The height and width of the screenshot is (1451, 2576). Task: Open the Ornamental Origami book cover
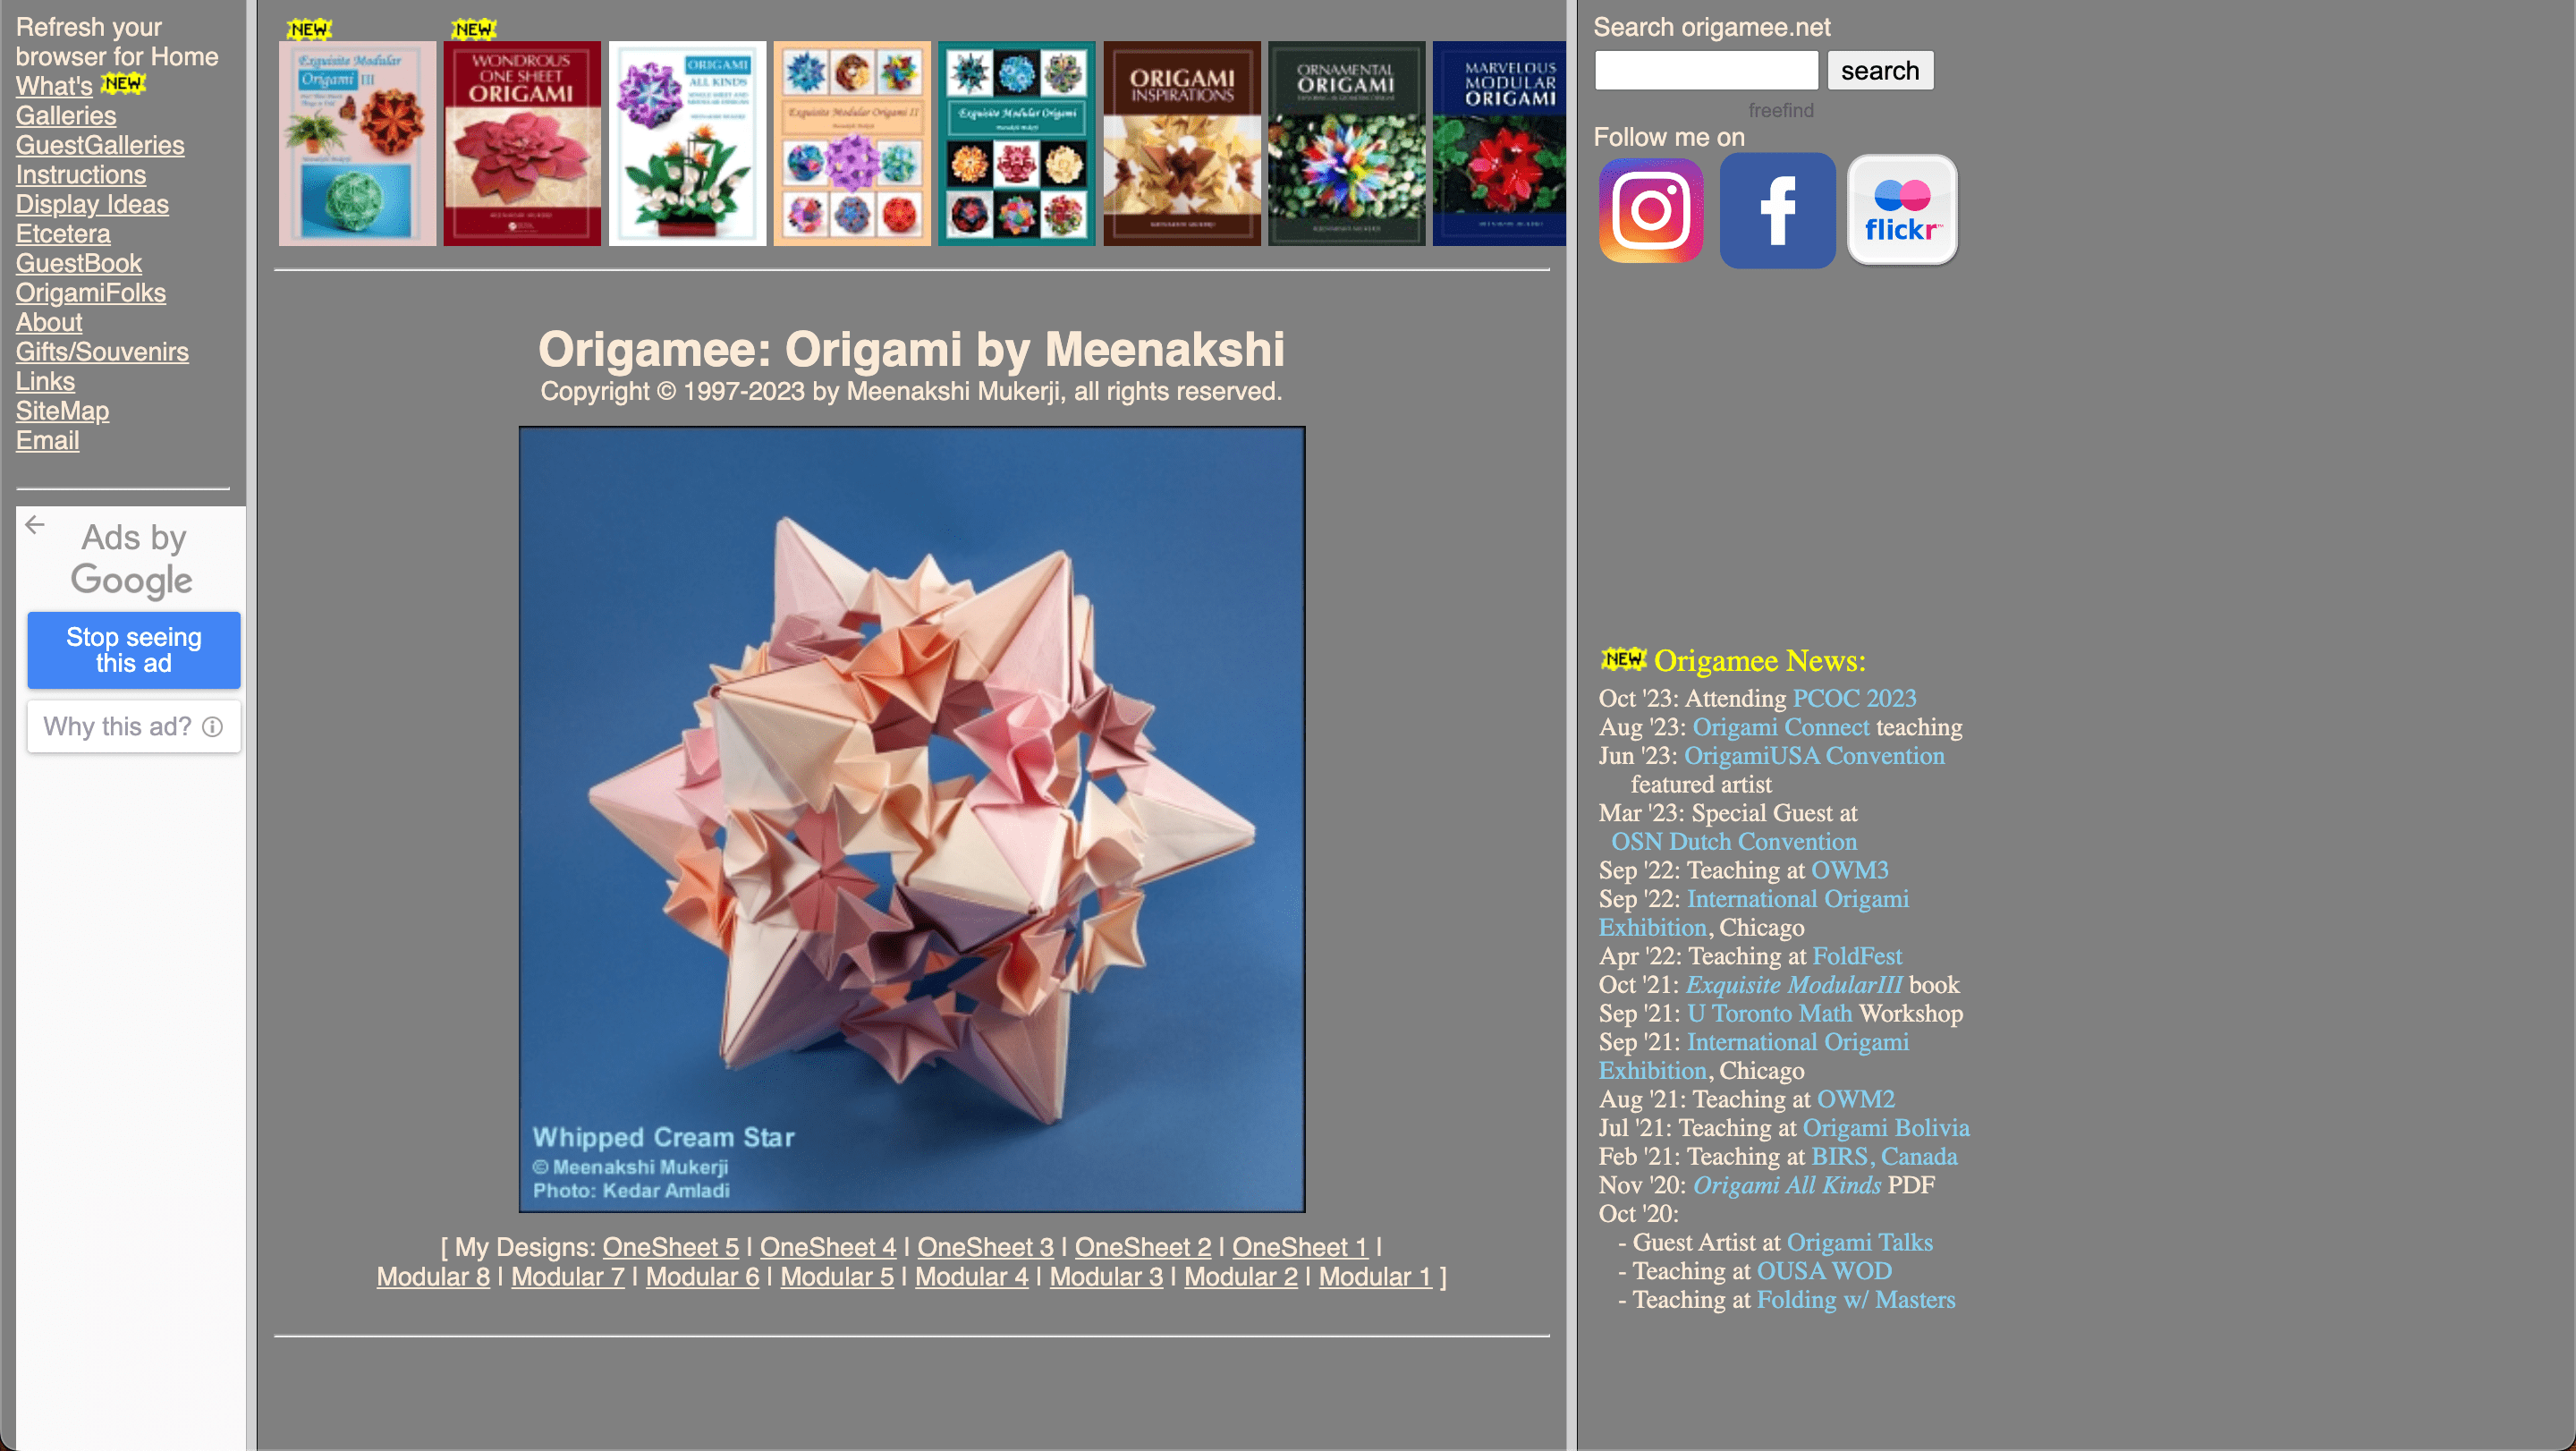click(1346, 143)
